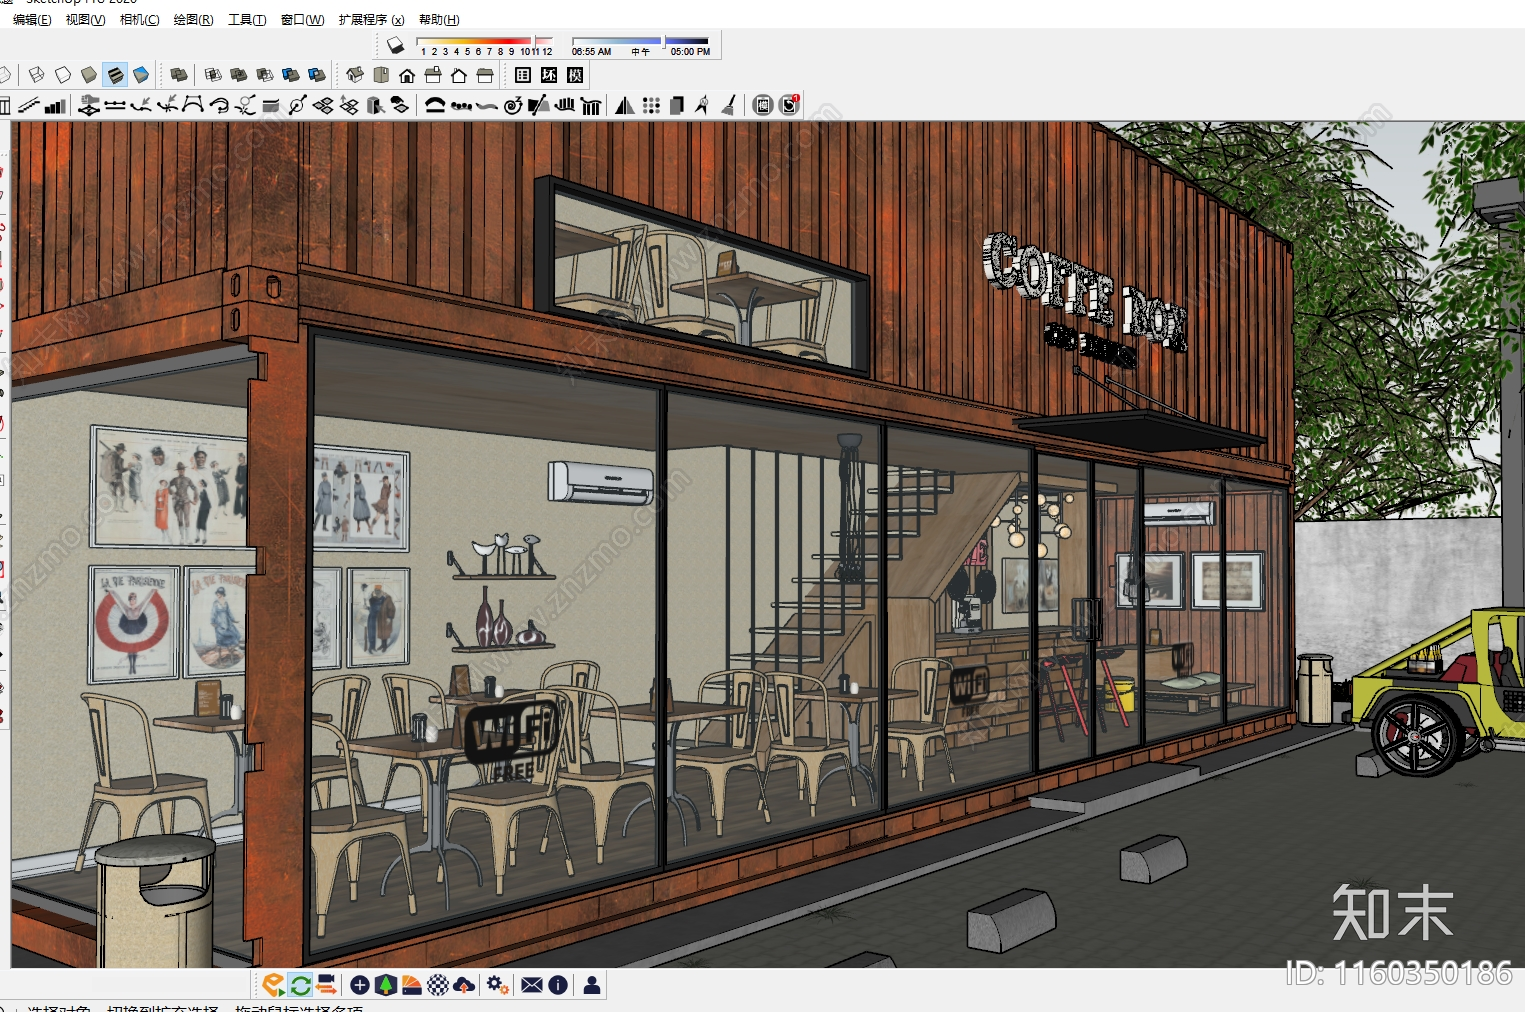Viewport: 1525px width, 1012px height.
Task: Click the Subtract solid tool
Action: click(264, 75)
